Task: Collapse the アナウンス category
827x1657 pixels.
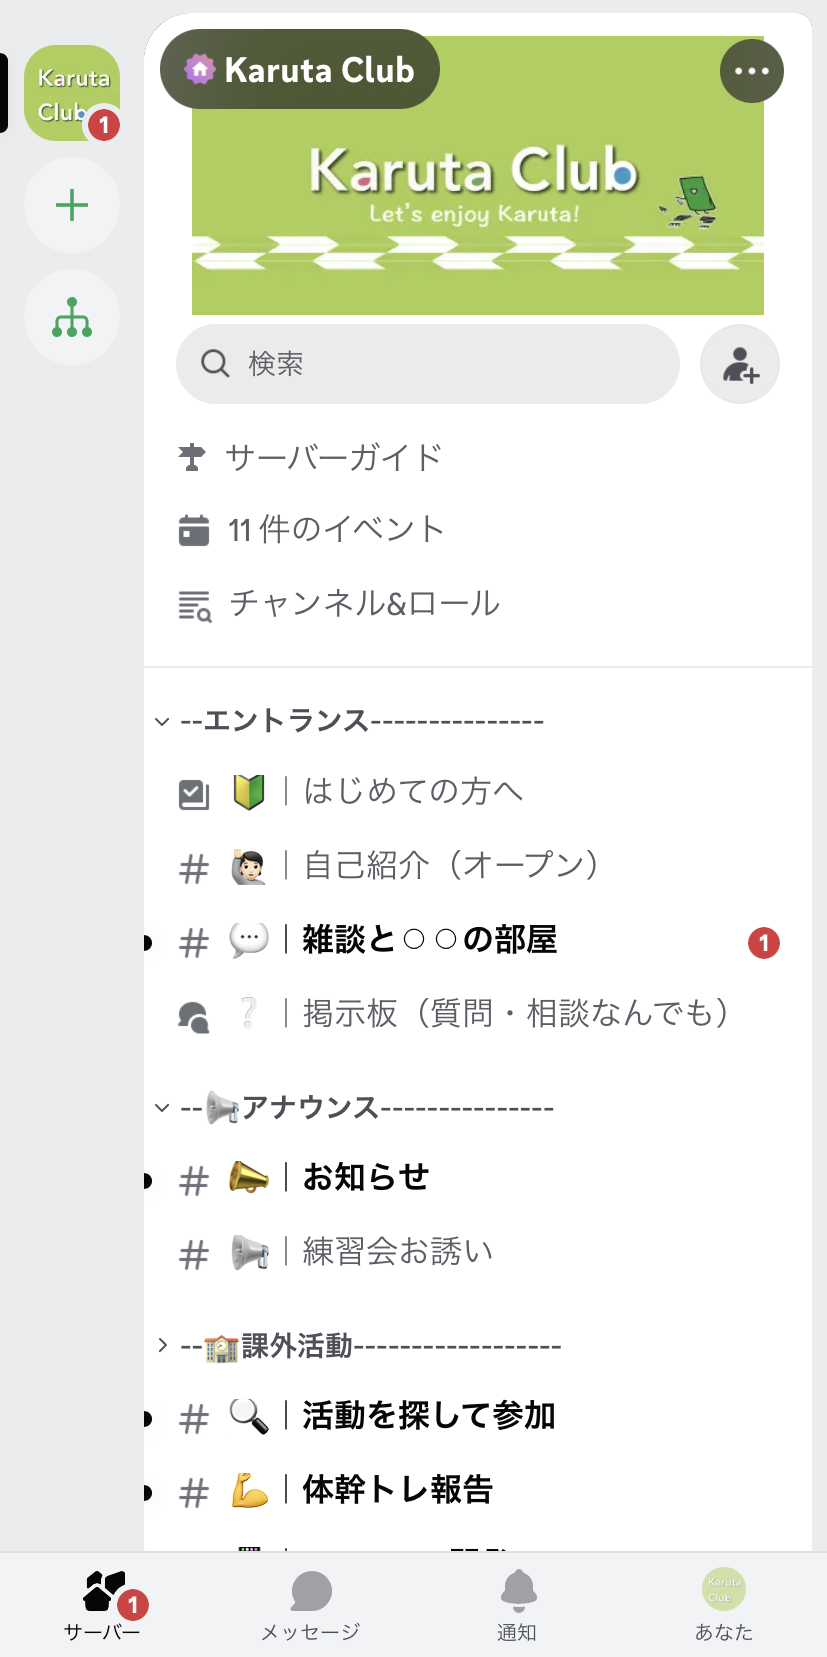Action: pyautogui.click(x=163, y=1107)
